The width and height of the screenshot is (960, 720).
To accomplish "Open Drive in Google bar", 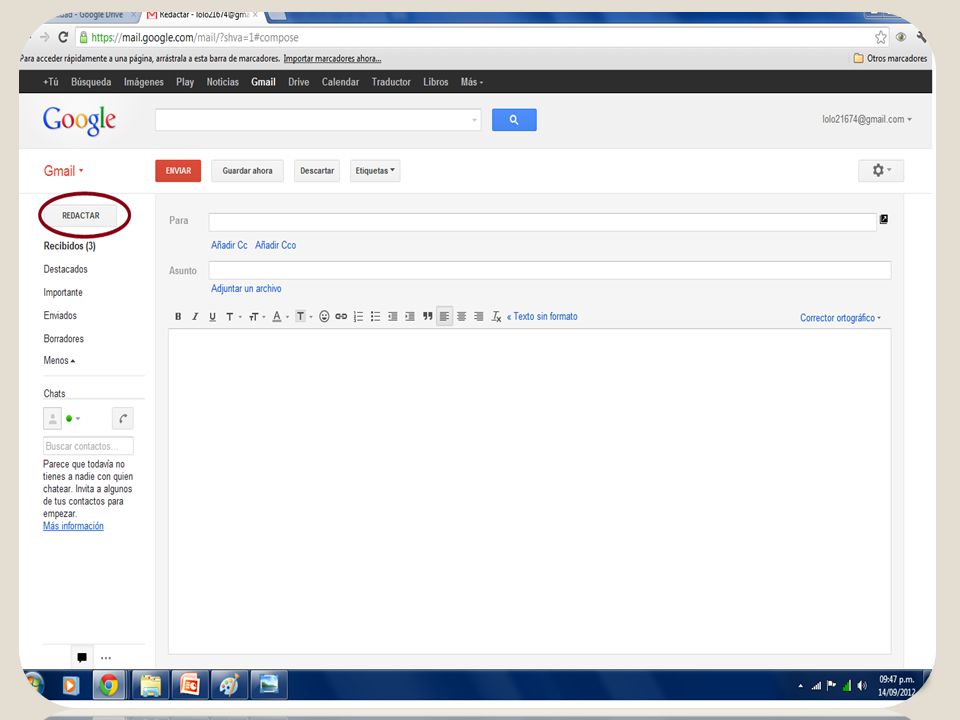I will [x=299, y=82].
